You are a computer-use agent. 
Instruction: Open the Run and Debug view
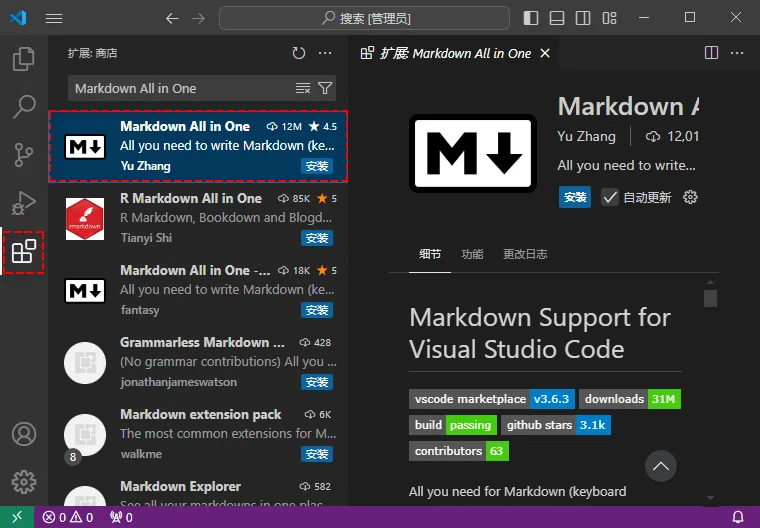coord(23,203)
